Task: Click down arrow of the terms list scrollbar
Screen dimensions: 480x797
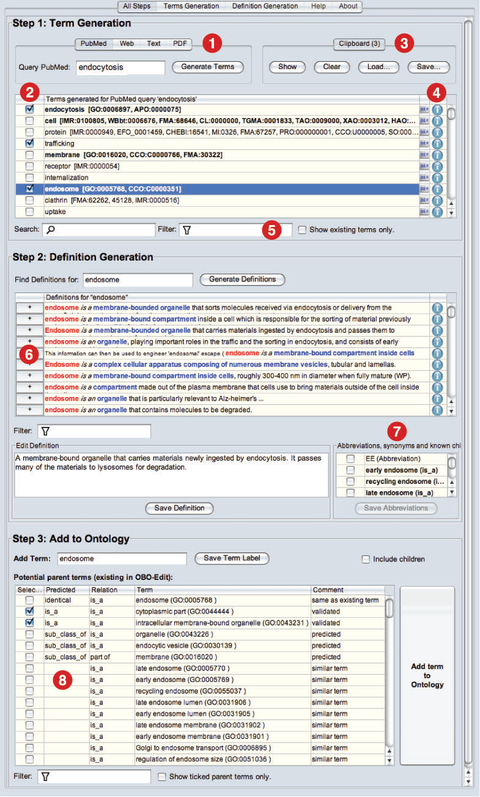Action: 451,213
